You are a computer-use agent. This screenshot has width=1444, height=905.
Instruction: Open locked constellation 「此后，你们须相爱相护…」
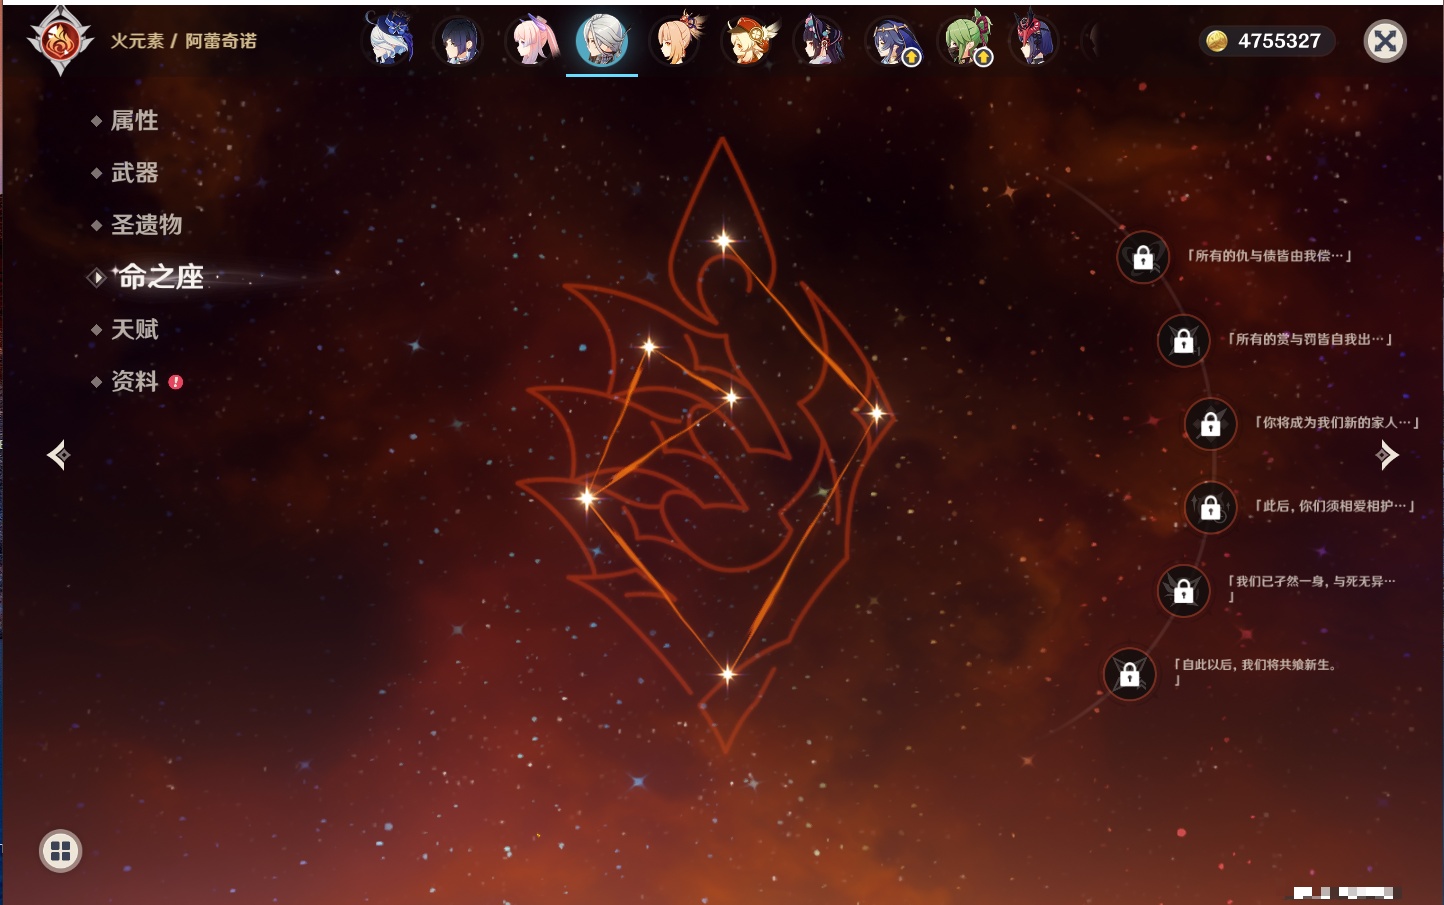click(x=1211, y=507)
